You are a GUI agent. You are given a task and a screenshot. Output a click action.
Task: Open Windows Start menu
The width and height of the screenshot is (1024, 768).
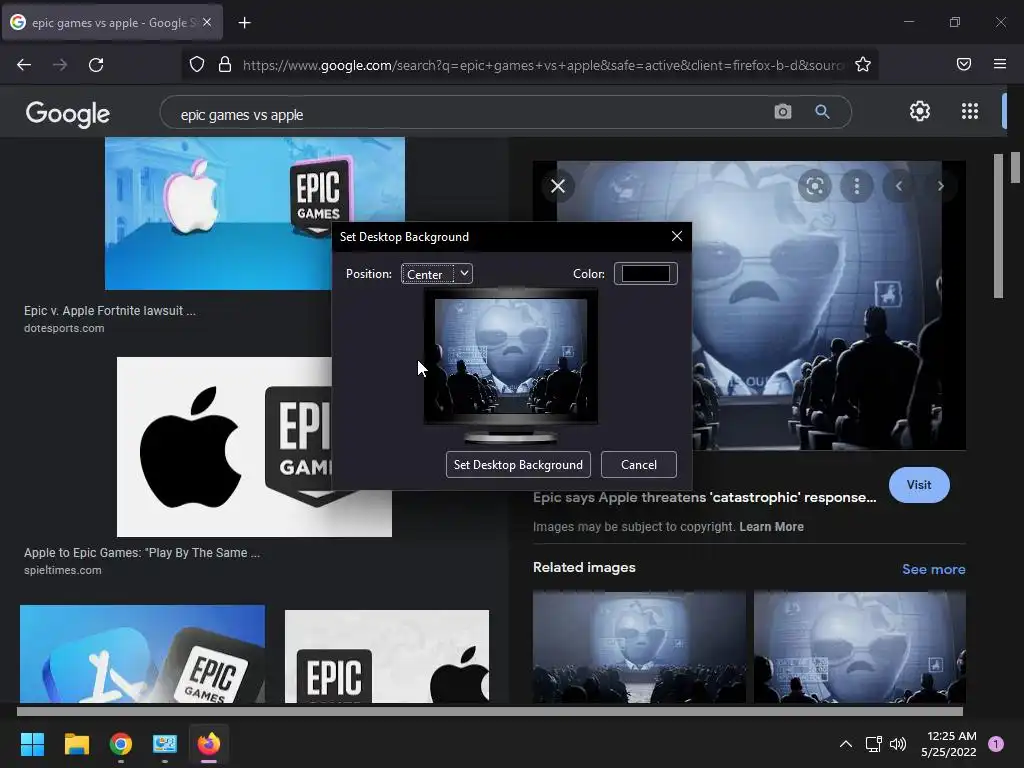[32, 744]
